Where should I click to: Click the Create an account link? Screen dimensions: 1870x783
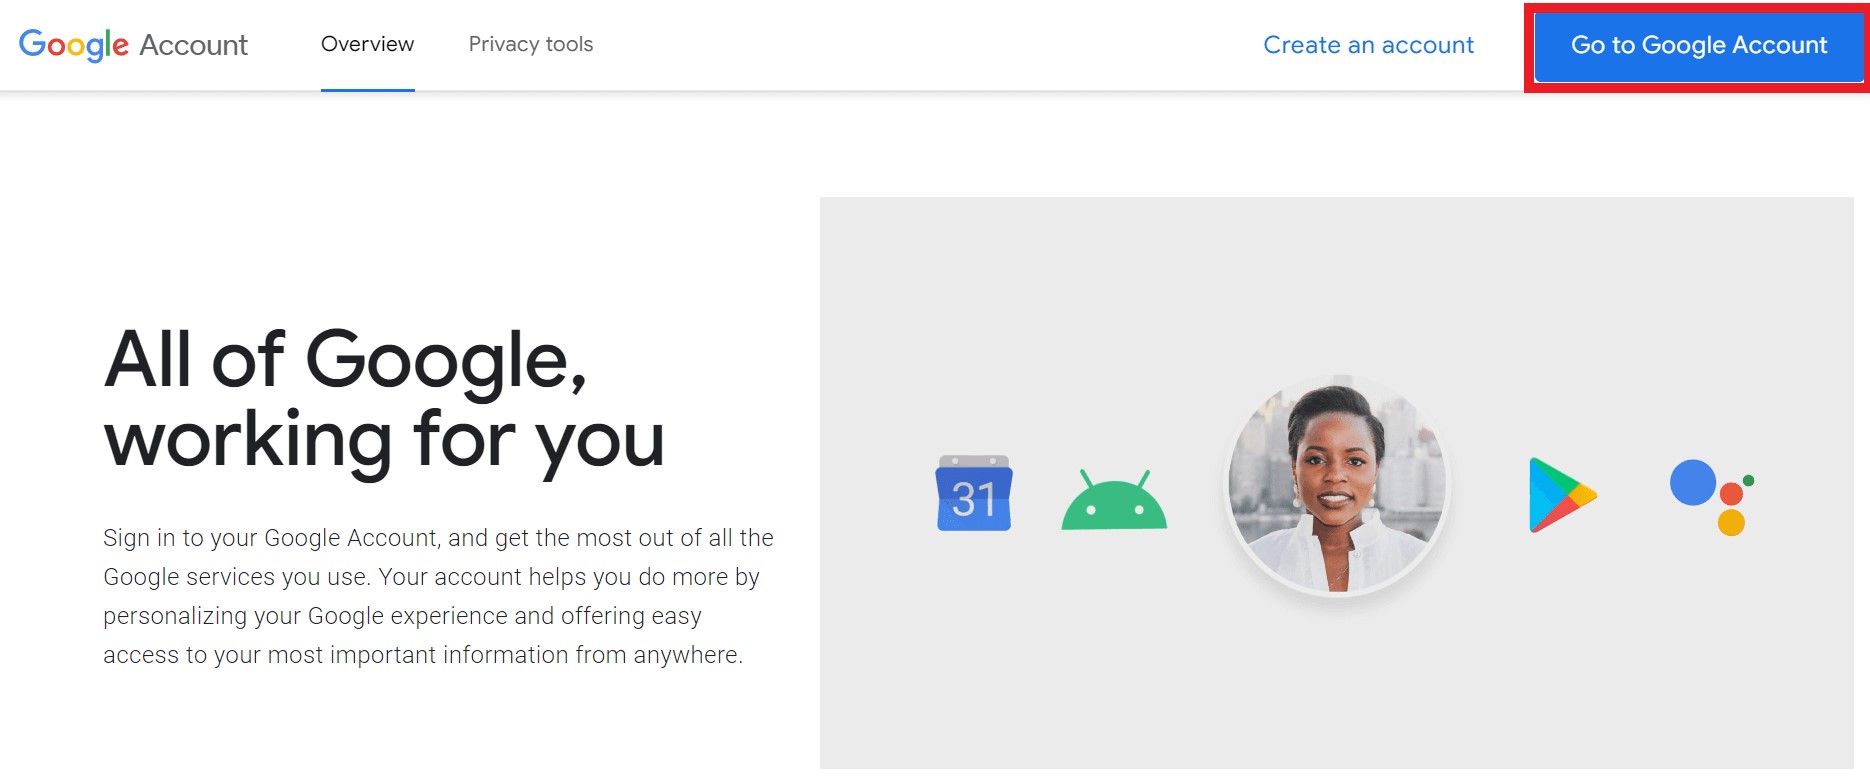1368,45
